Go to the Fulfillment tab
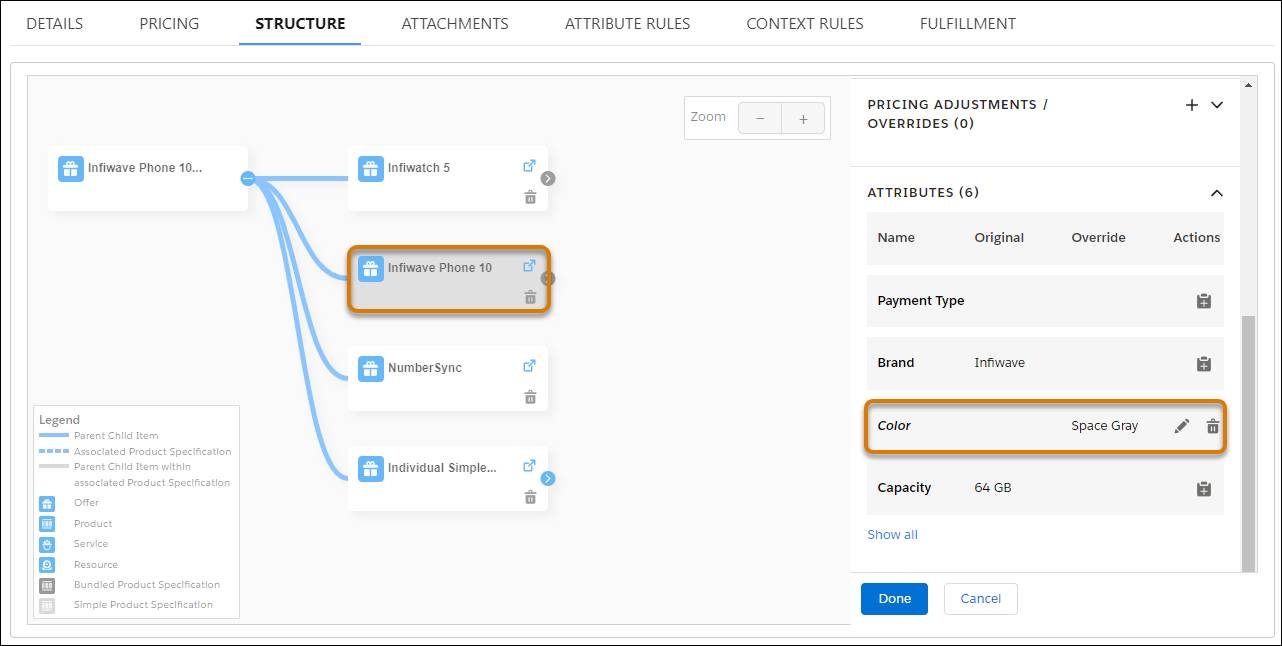 [968, 23]
